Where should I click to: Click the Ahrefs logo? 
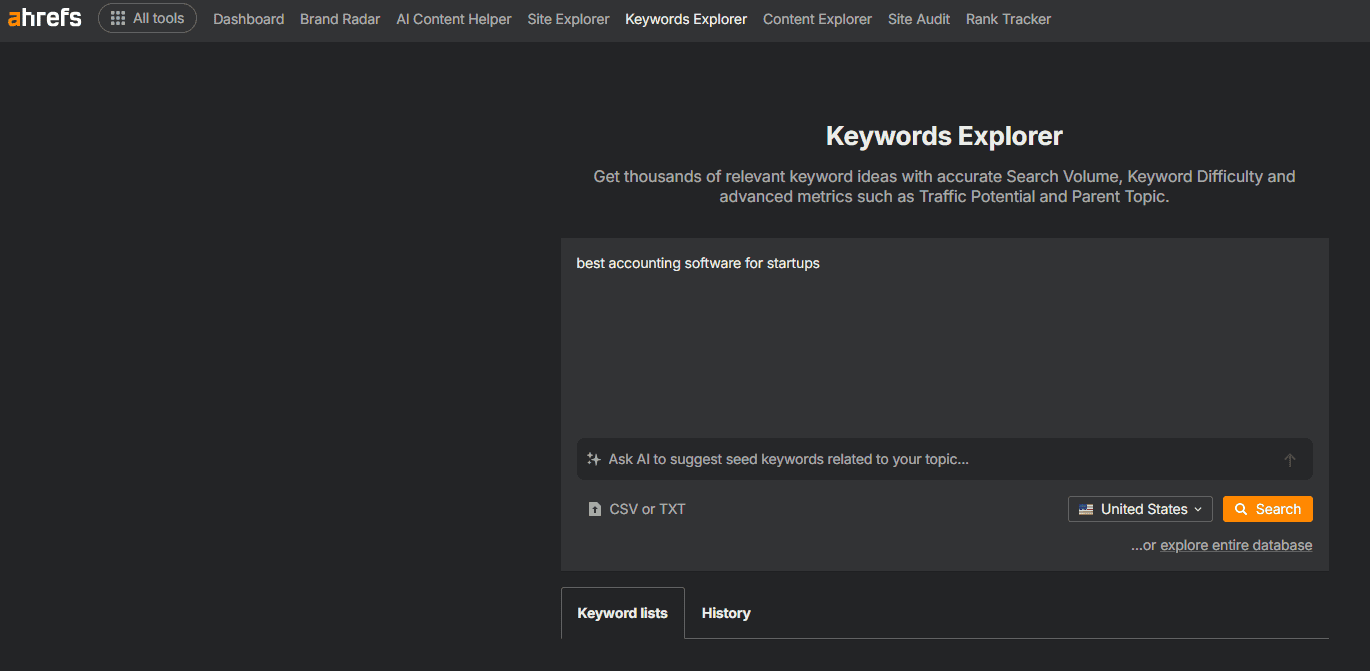pos(45,18)
